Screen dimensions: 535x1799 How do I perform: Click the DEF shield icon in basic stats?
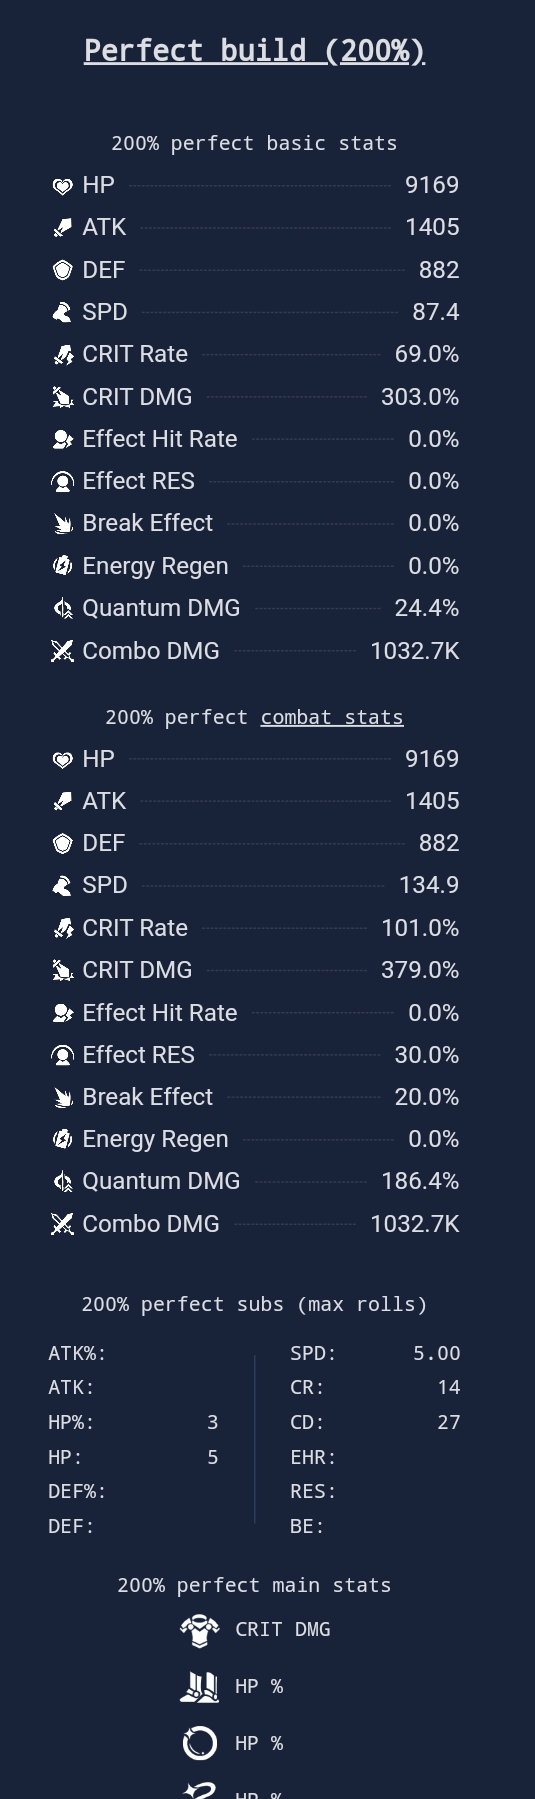click(x=63, y=270)
